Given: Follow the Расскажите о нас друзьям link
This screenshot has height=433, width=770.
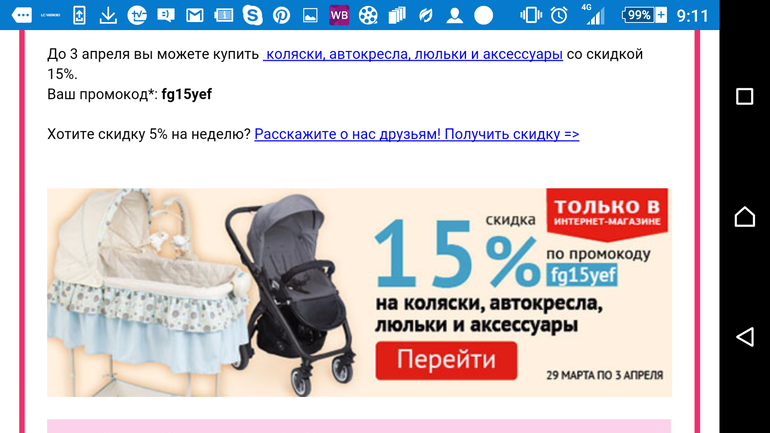Looking at the screenshot, I should (416, 134).
